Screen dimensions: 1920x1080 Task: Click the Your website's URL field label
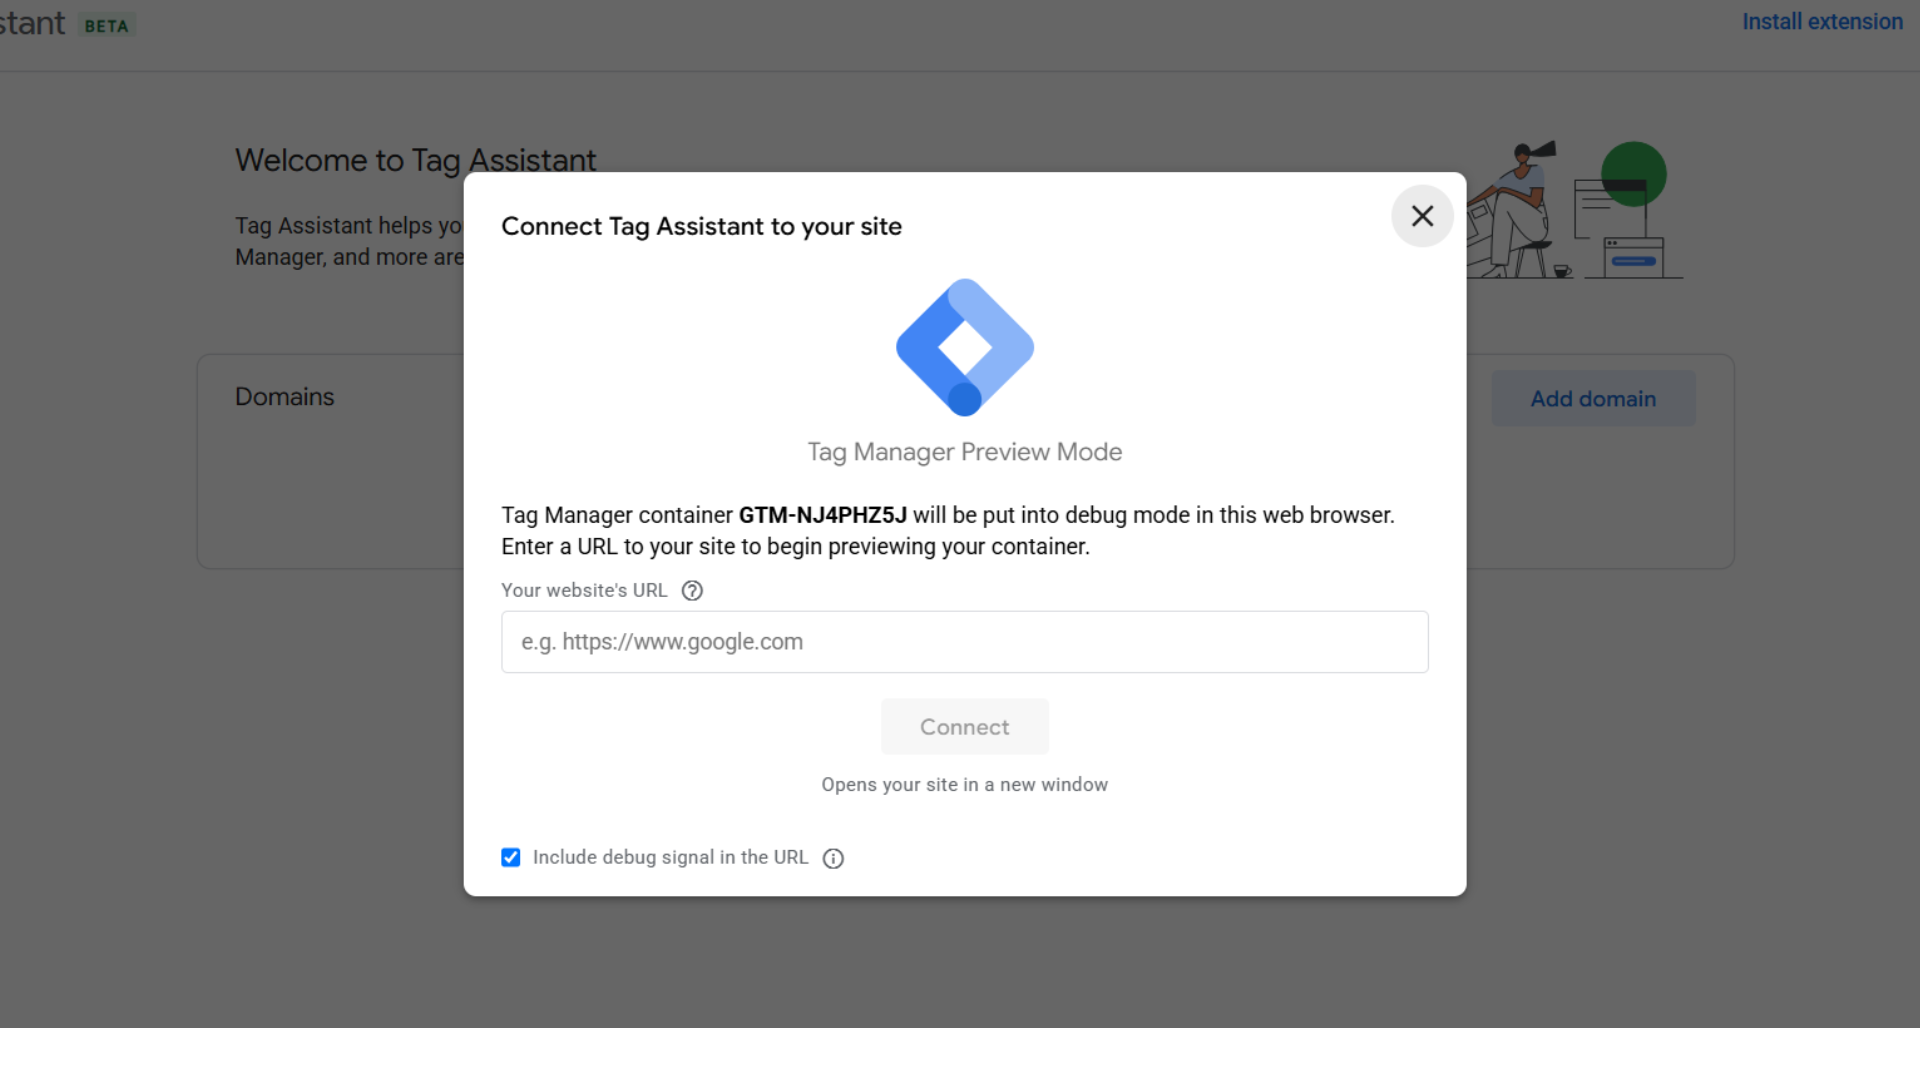click(584, 591)
